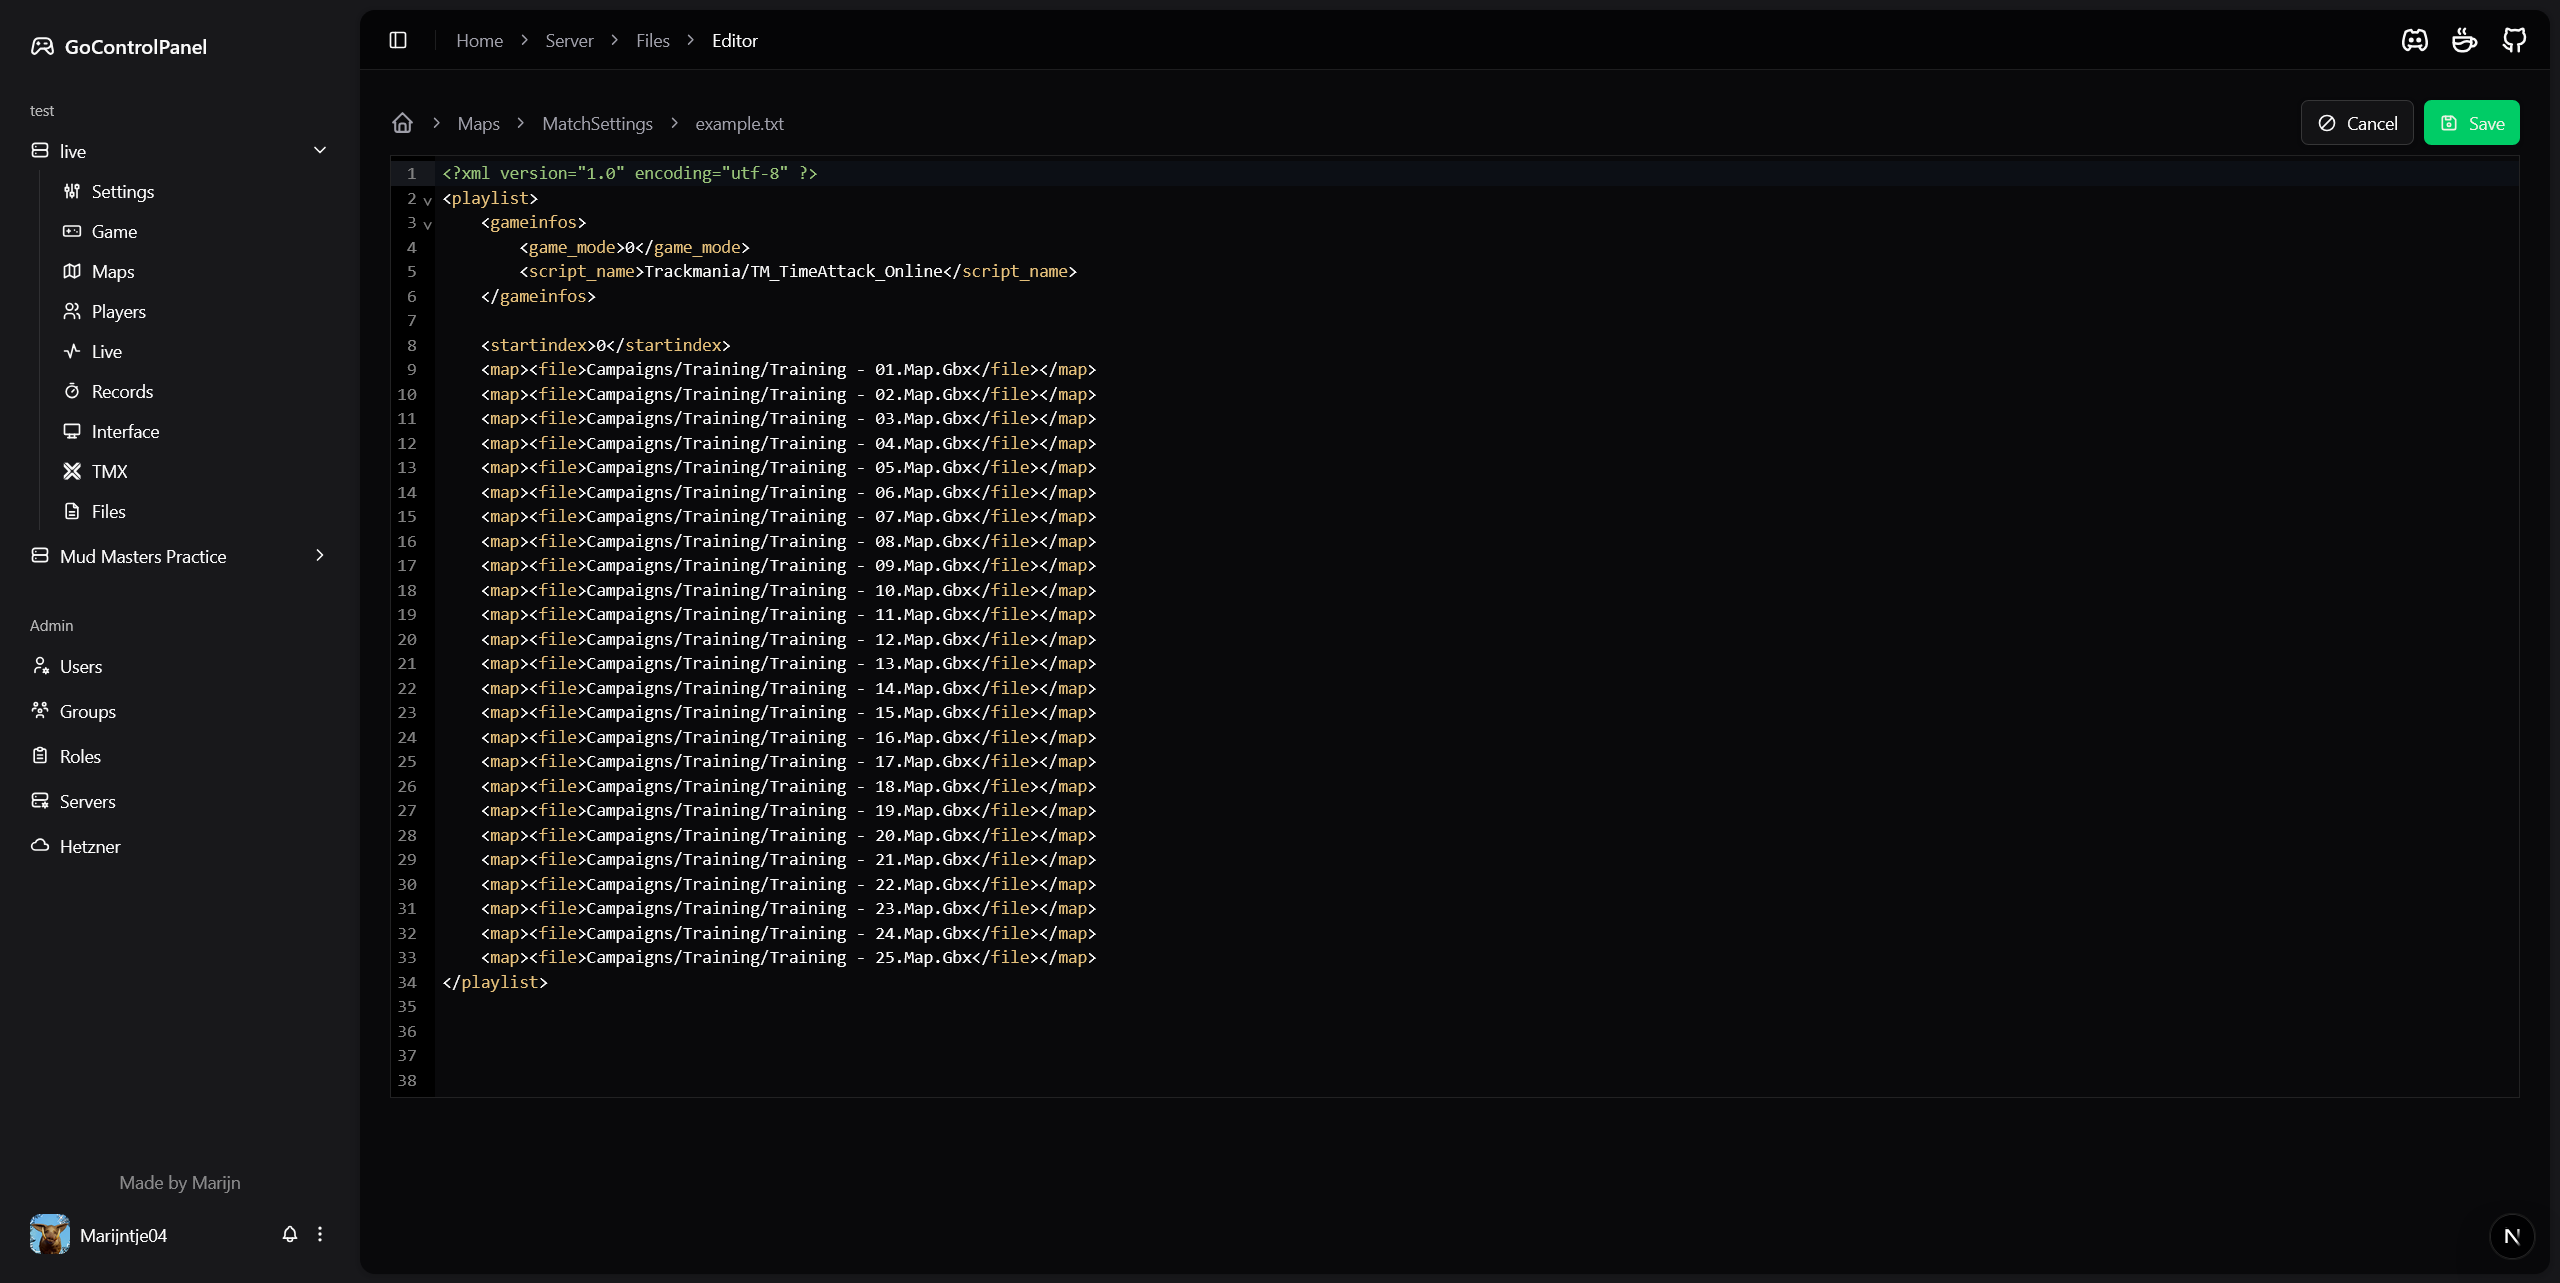
Task: Open the Hetzner admin page
Action: [90, 846]
